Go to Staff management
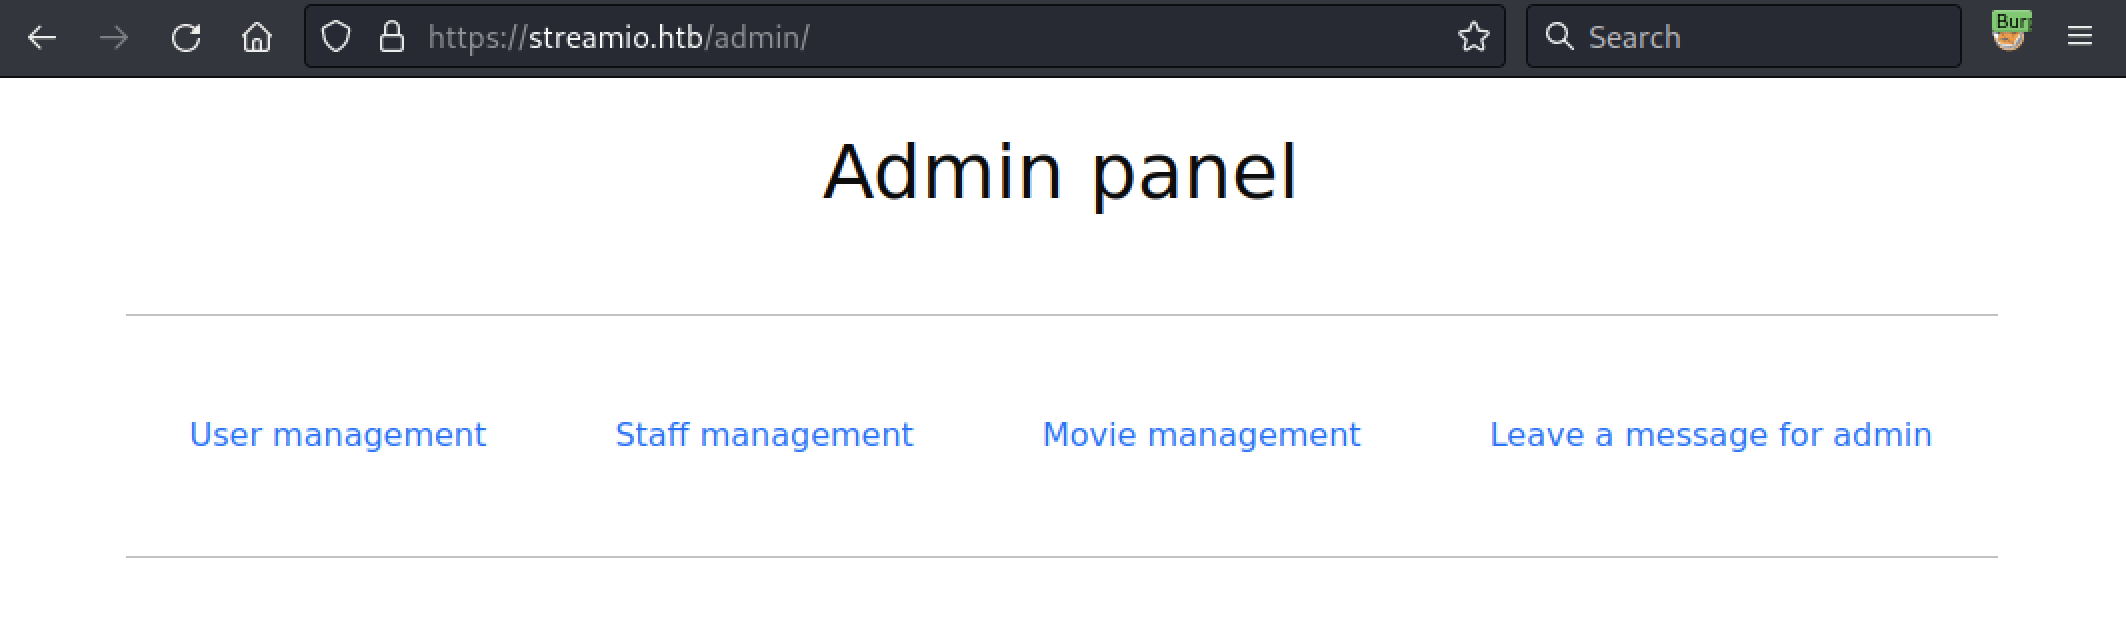Screen dimensions: 2126x618 (764, 435)
